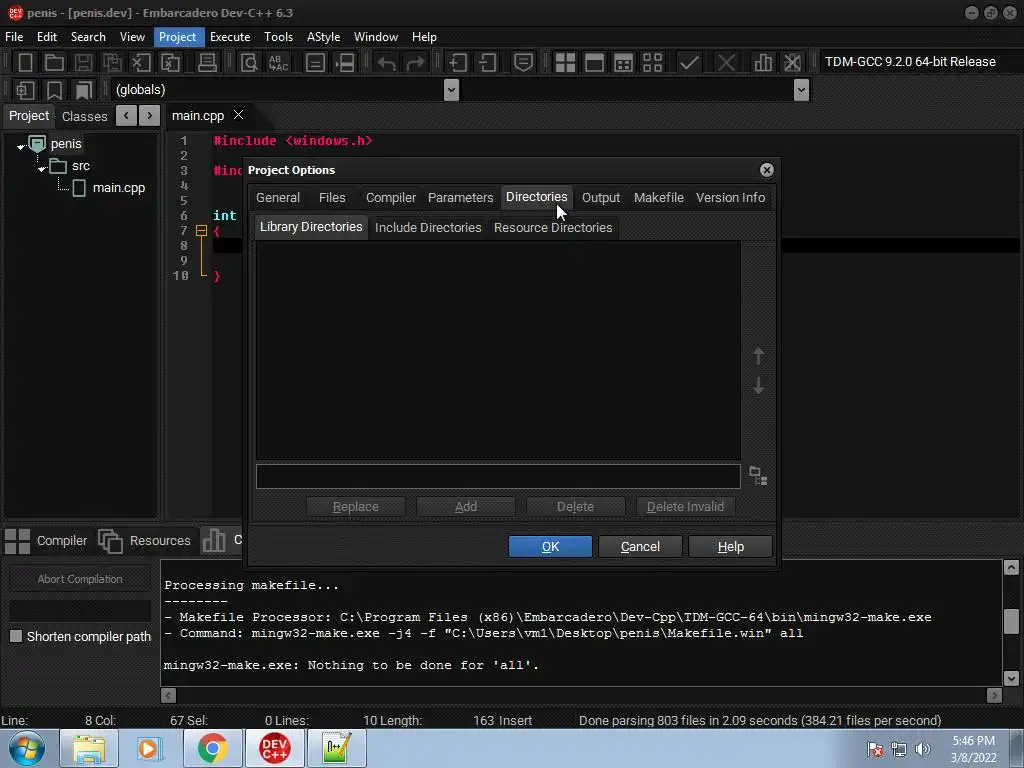Click the Goto bookmarks icon

(84, 90)
